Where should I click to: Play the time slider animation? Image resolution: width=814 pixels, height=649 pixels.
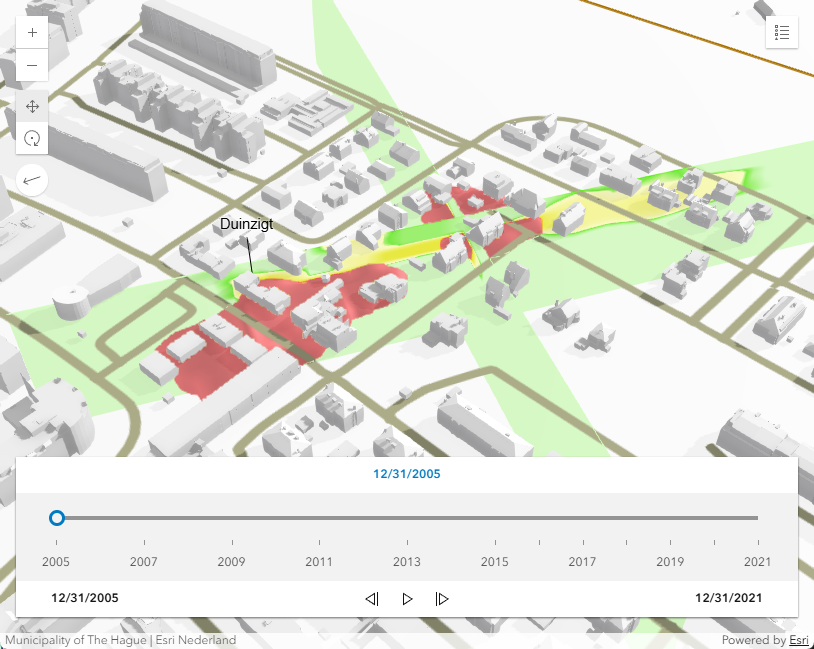407,599
